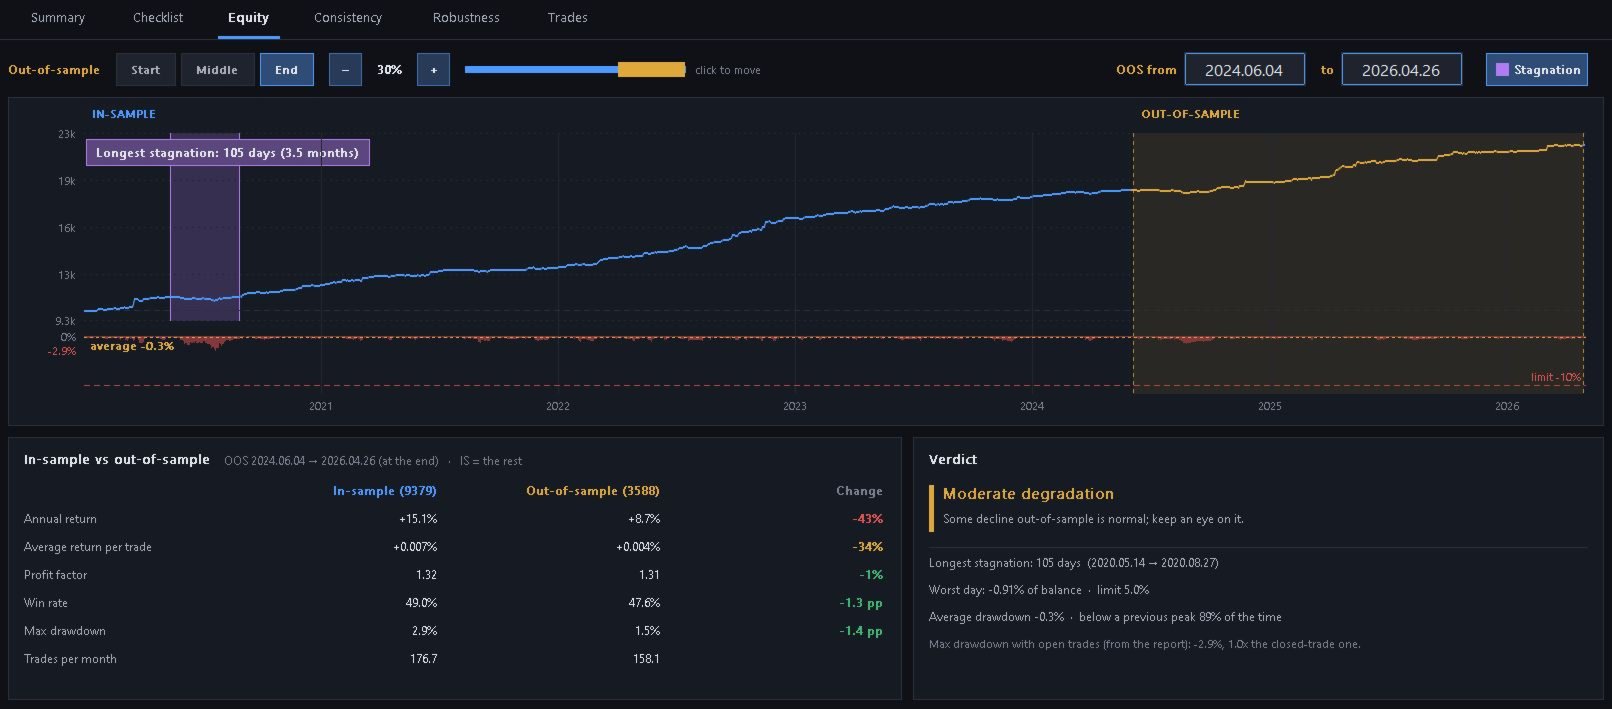Toggle the Stagnation highlight button

click(x=1536, y=70)
